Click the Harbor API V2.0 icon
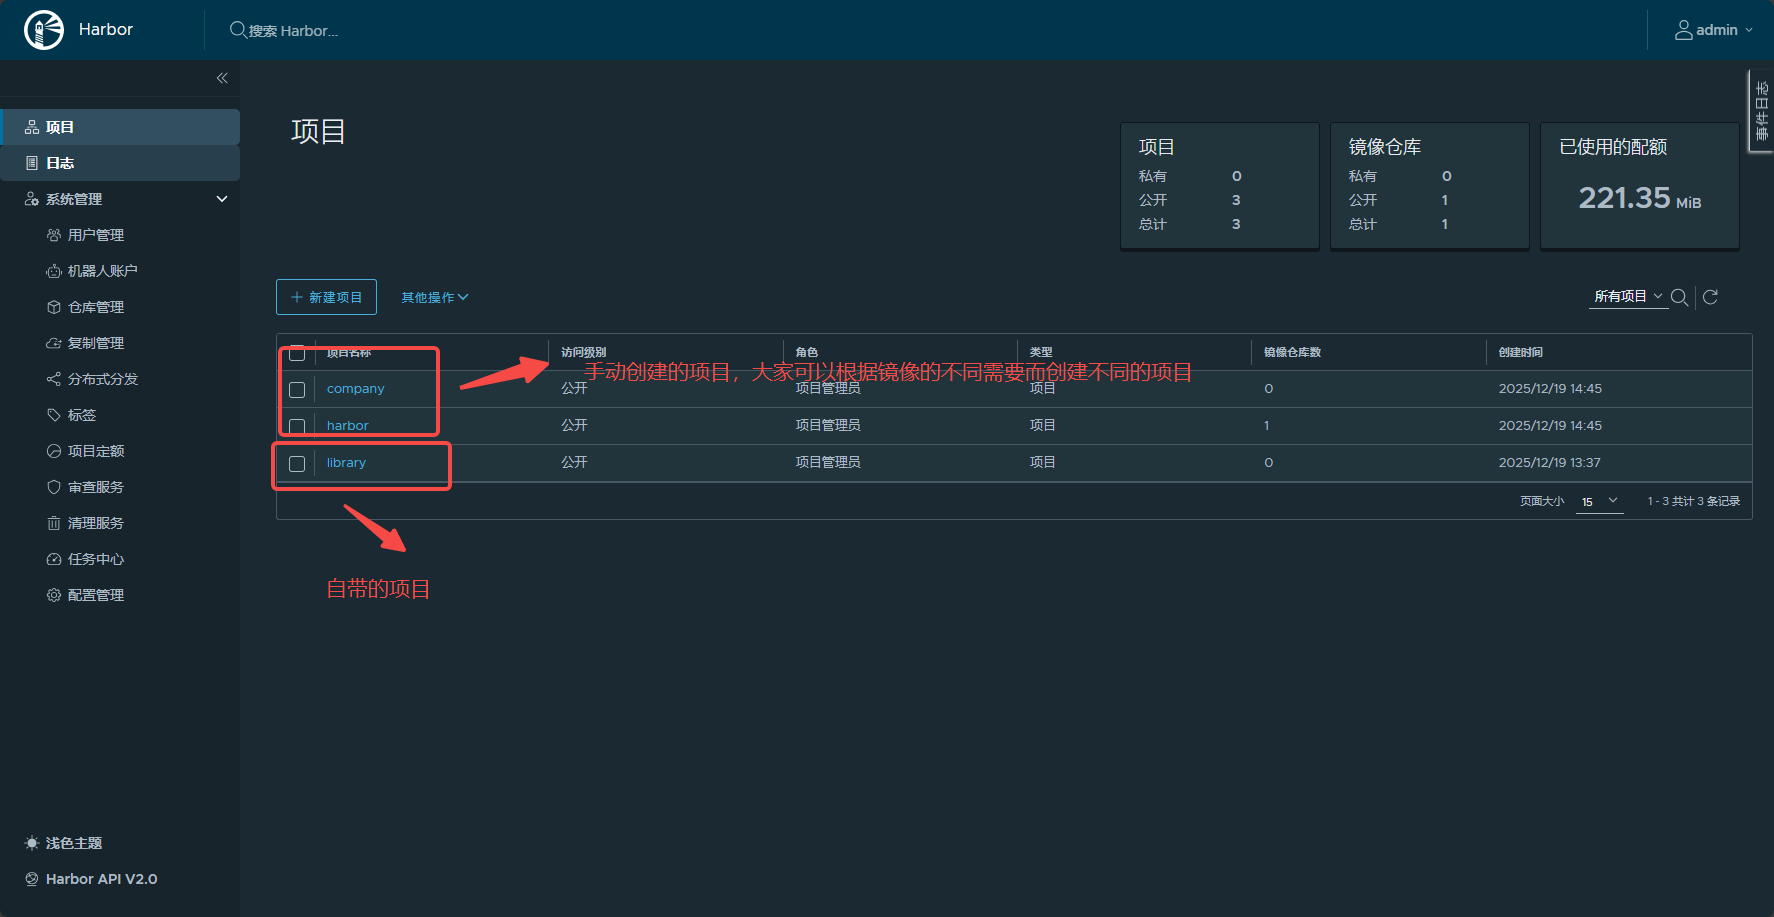The width and height of the screenshot is (1774, 917). click(32, 879)
